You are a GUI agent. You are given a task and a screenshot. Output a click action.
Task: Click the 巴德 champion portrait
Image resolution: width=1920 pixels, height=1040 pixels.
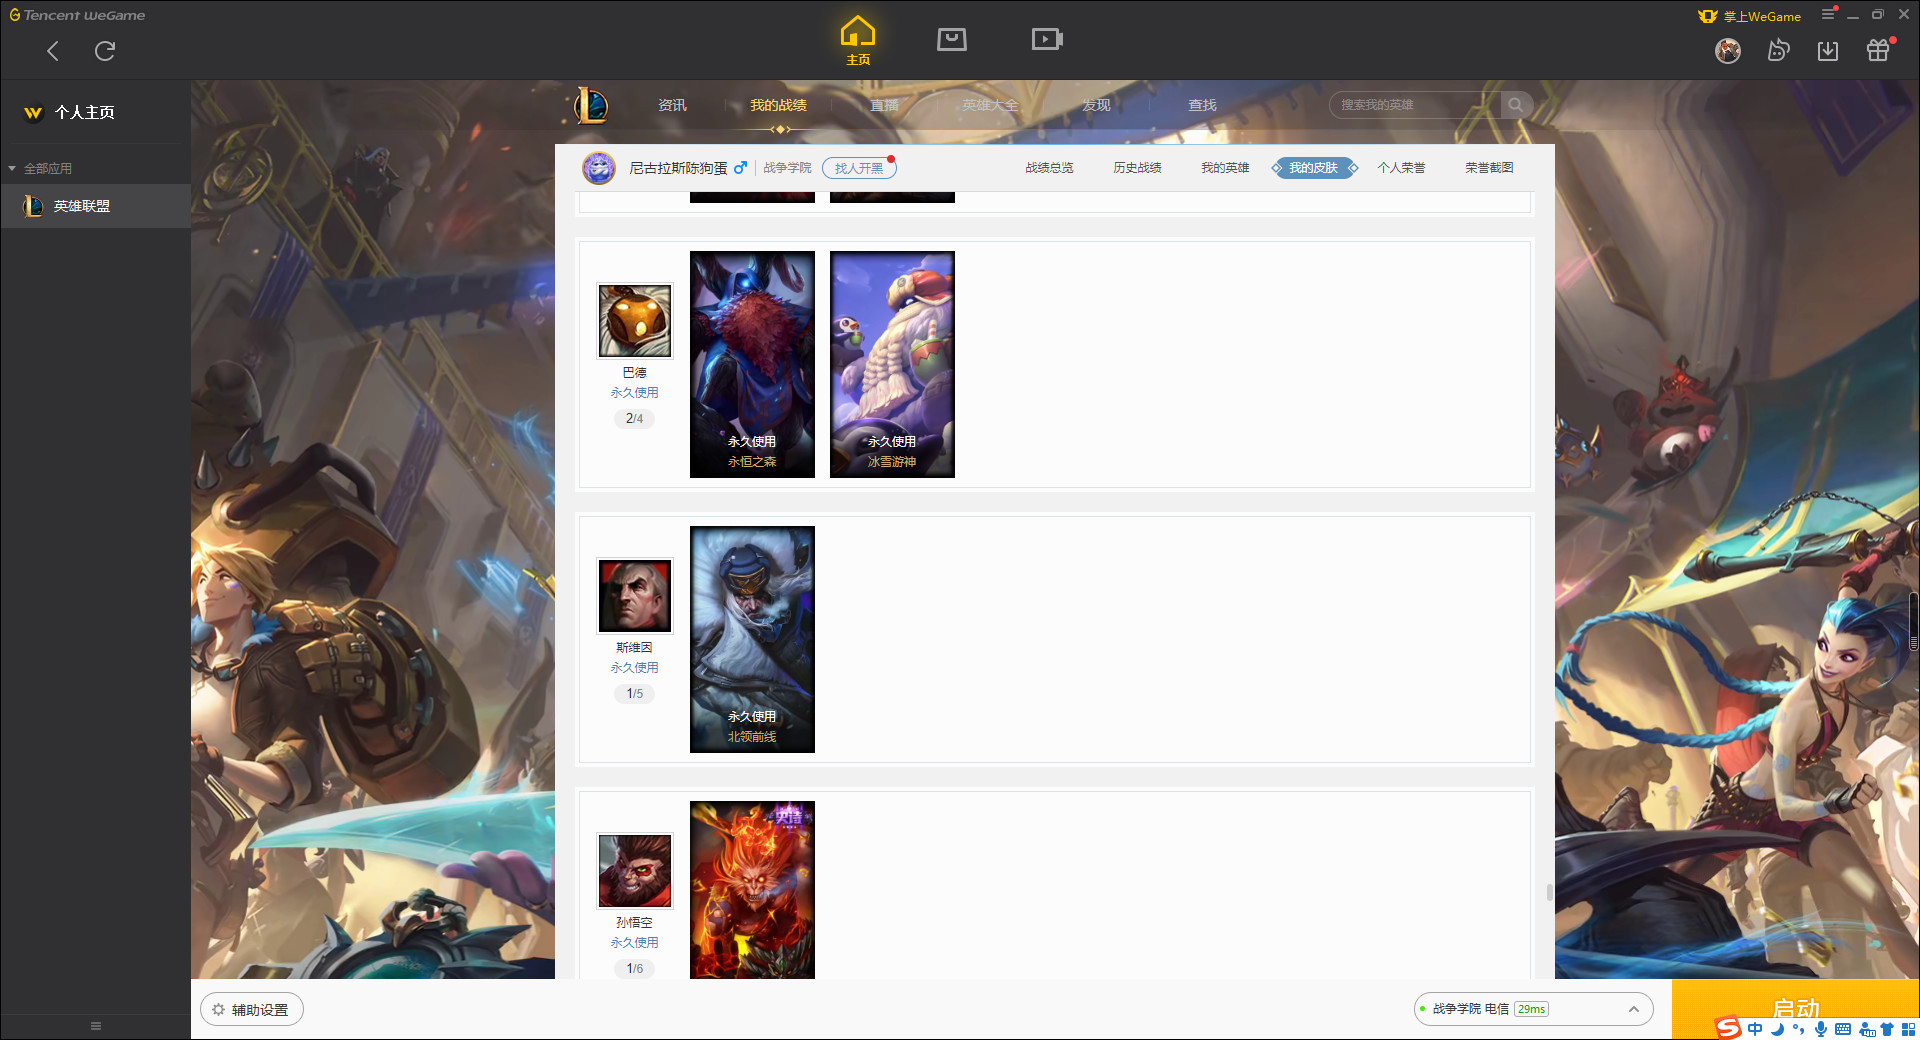[634, 320]
